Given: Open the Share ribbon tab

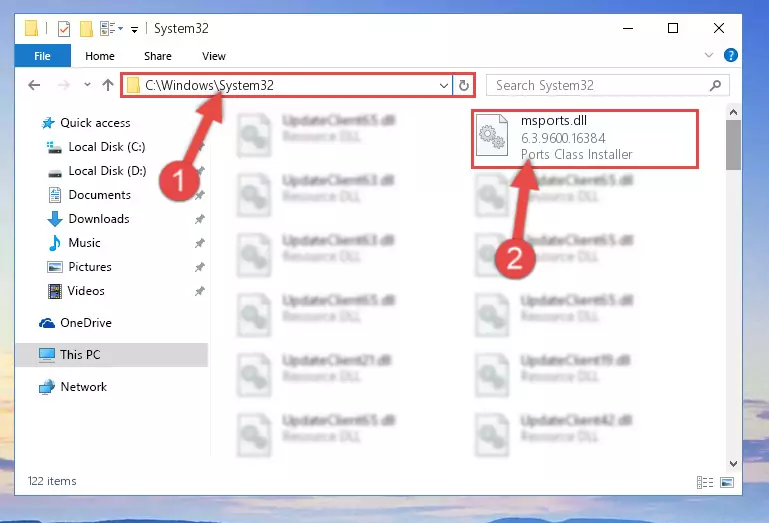Looking at the screenshot, I should (x=157, y=56).
